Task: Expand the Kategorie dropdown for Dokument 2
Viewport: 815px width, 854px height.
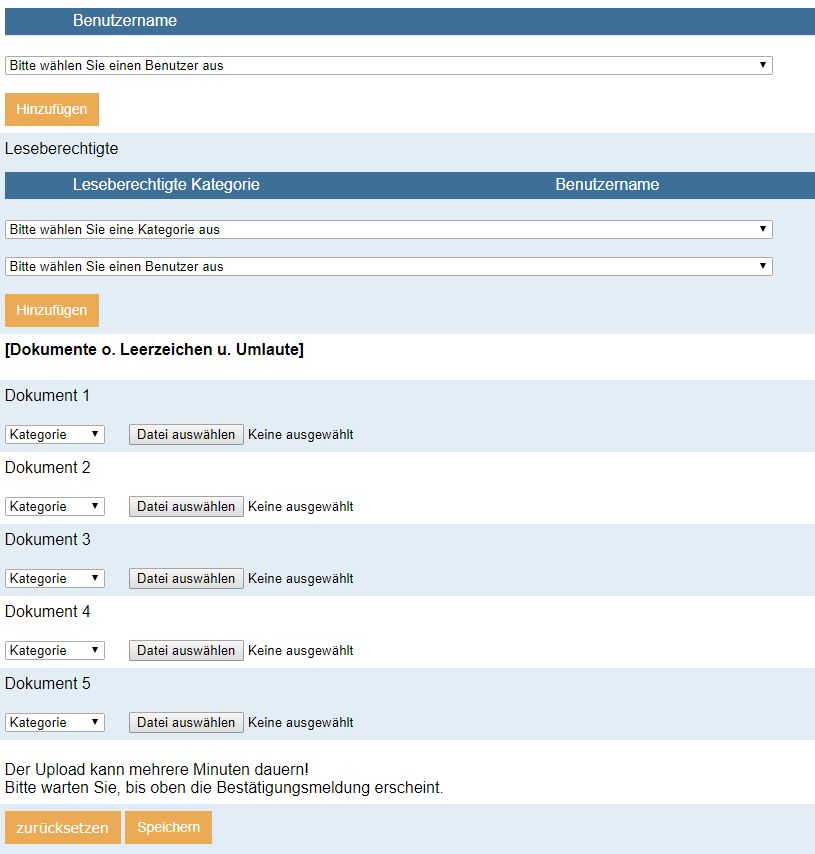Action: (55, 507)
